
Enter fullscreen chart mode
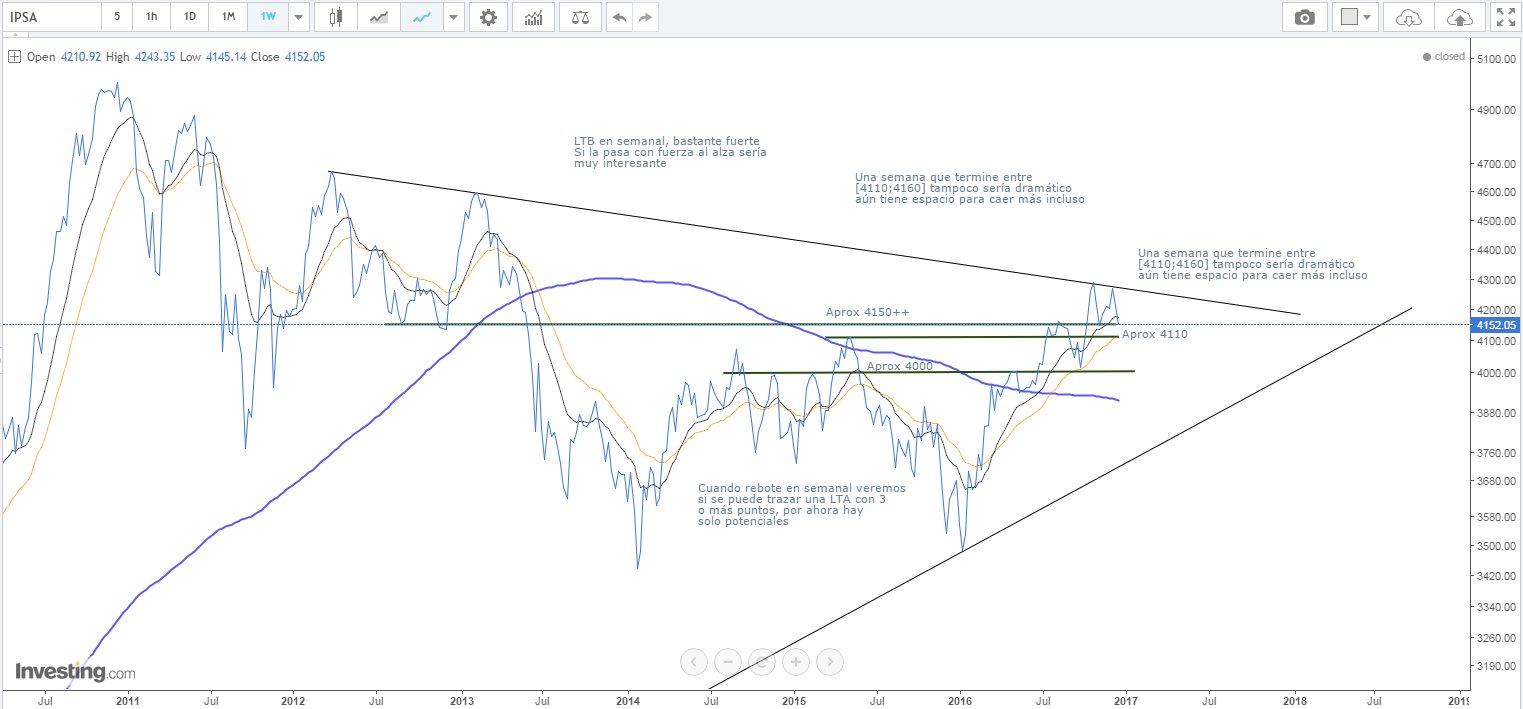click(x=1505, y=17)
